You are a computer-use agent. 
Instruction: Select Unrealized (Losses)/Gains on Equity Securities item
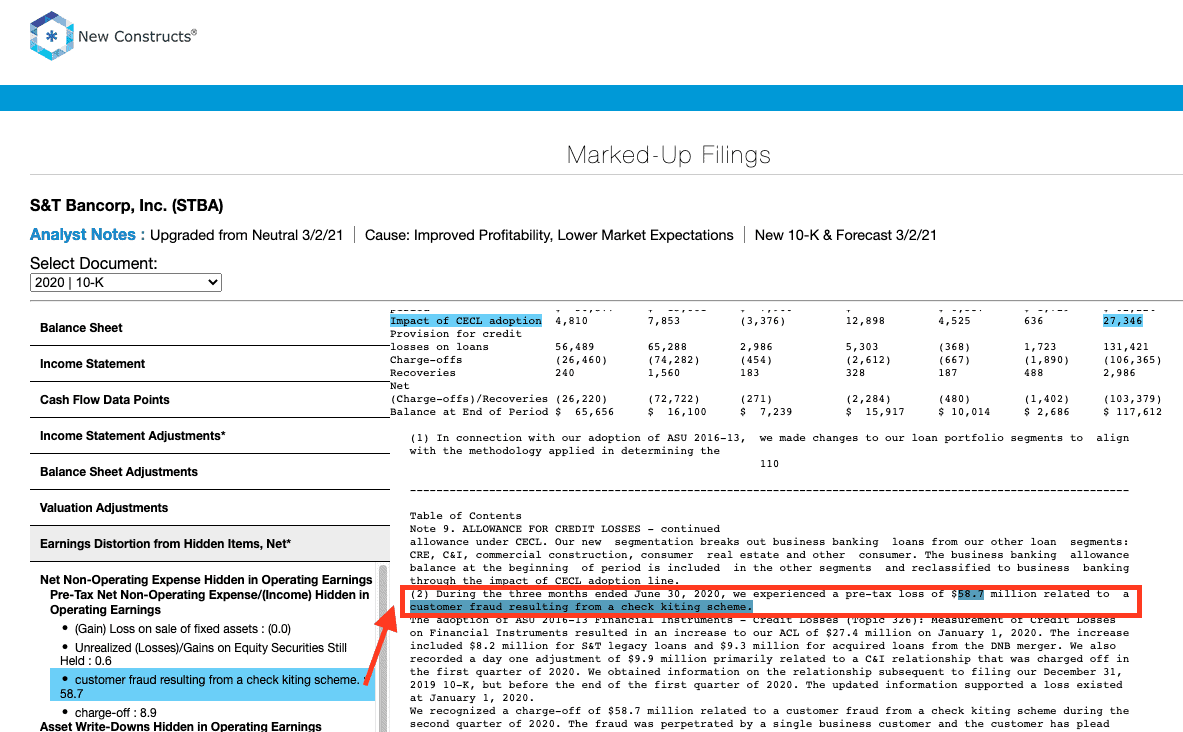(x=204, y=654)
